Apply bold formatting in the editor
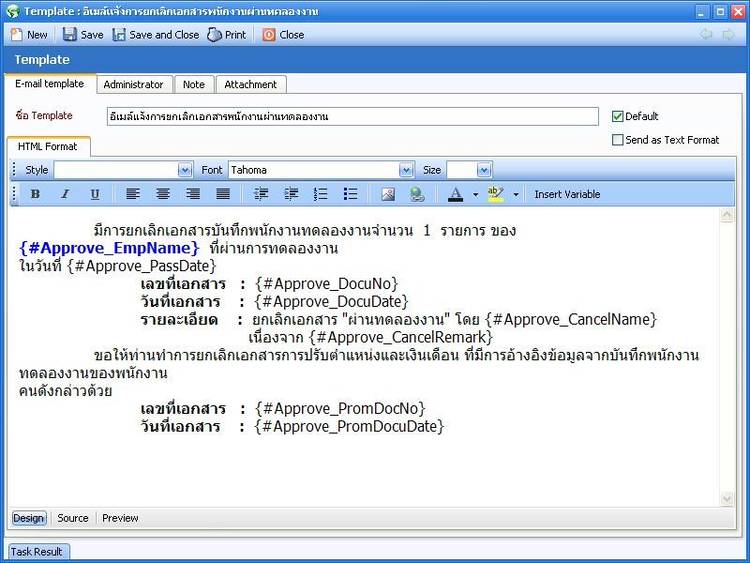This screenshot has height=563, width=750. coord(35,194)
